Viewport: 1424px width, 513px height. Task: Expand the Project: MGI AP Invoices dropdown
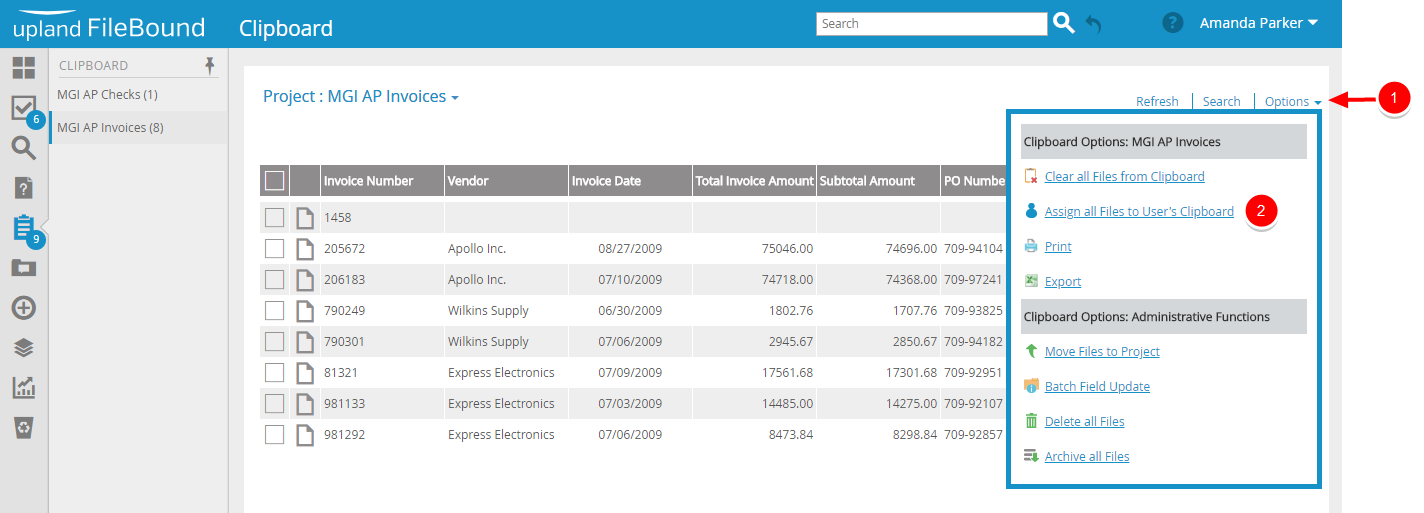pos(361,97)
